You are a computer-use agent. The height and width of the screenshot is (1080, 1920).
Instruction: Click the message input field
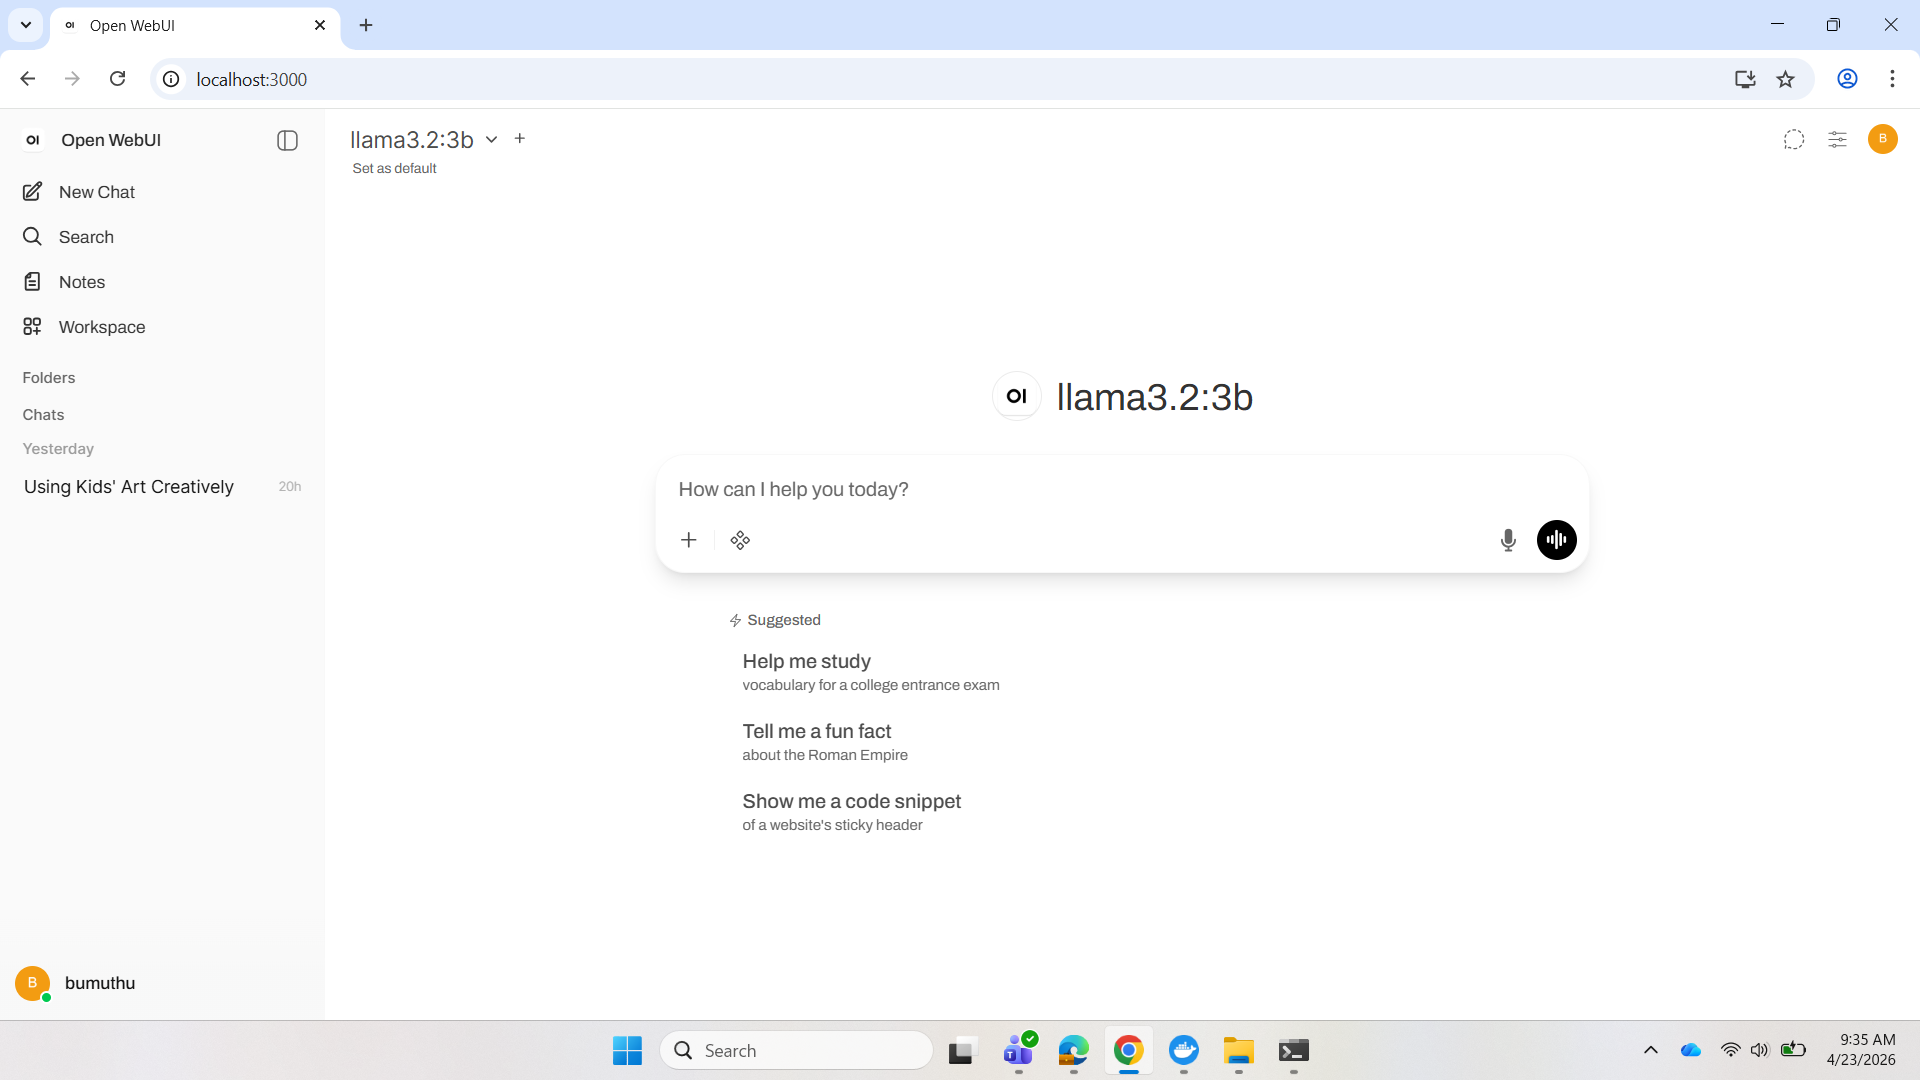coord(1122,489)
